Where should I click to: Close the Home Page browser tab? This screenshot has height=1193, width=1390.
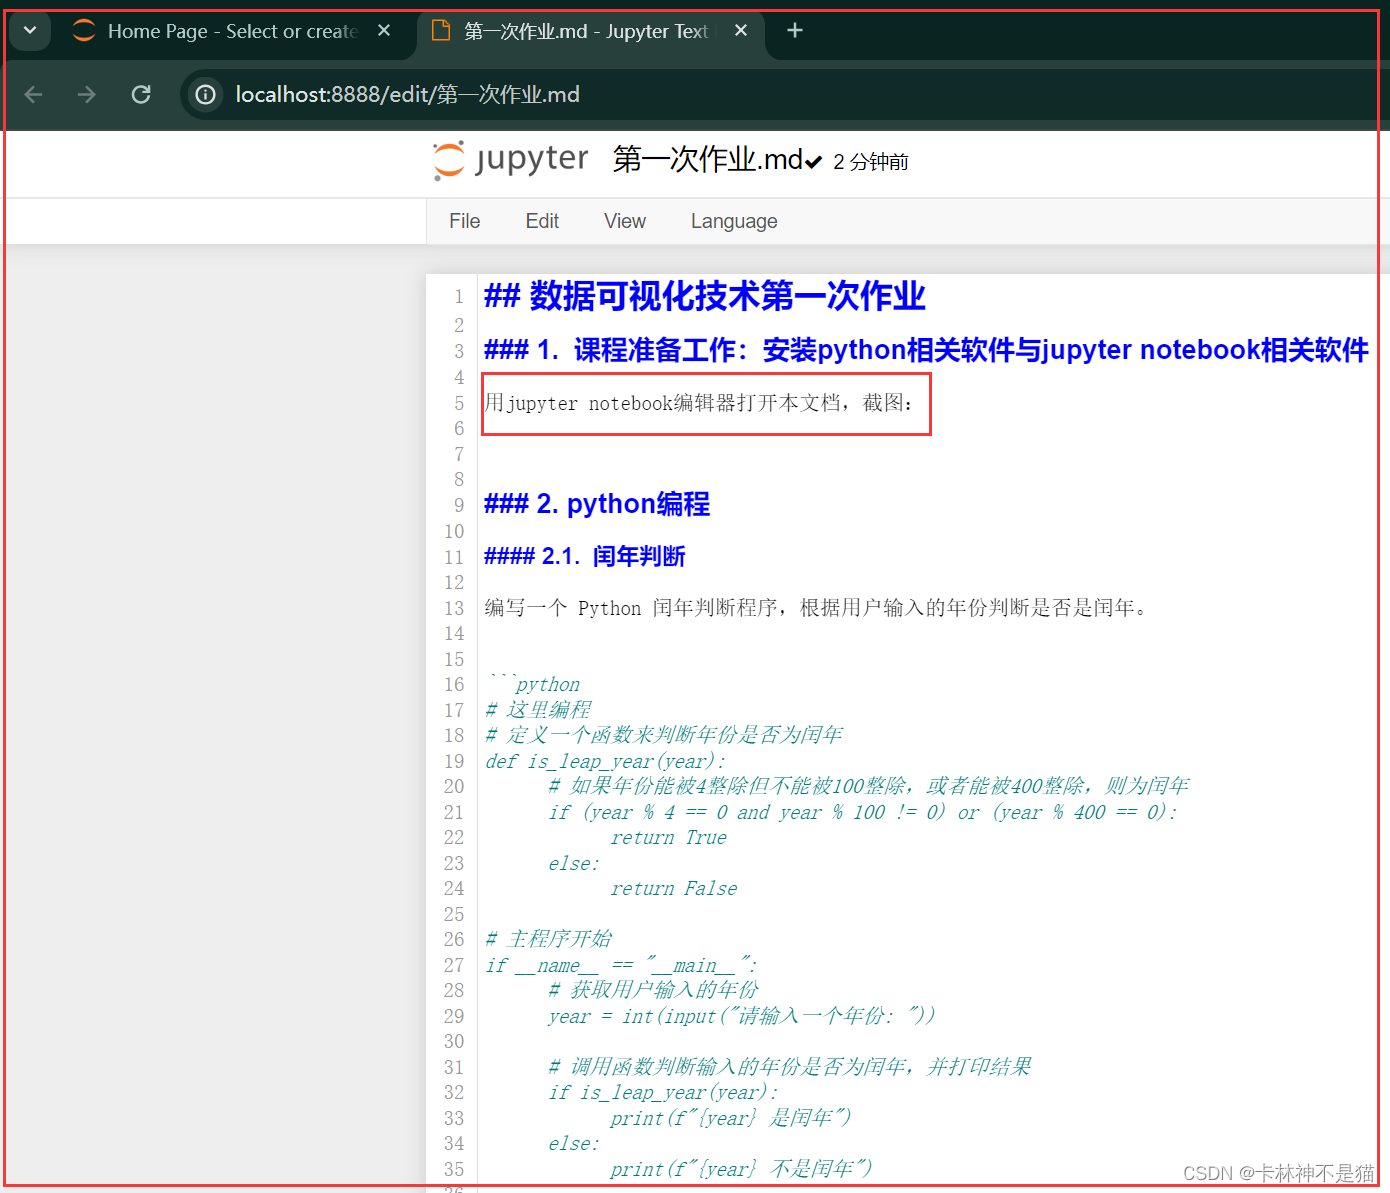click(x=384, y=31)
